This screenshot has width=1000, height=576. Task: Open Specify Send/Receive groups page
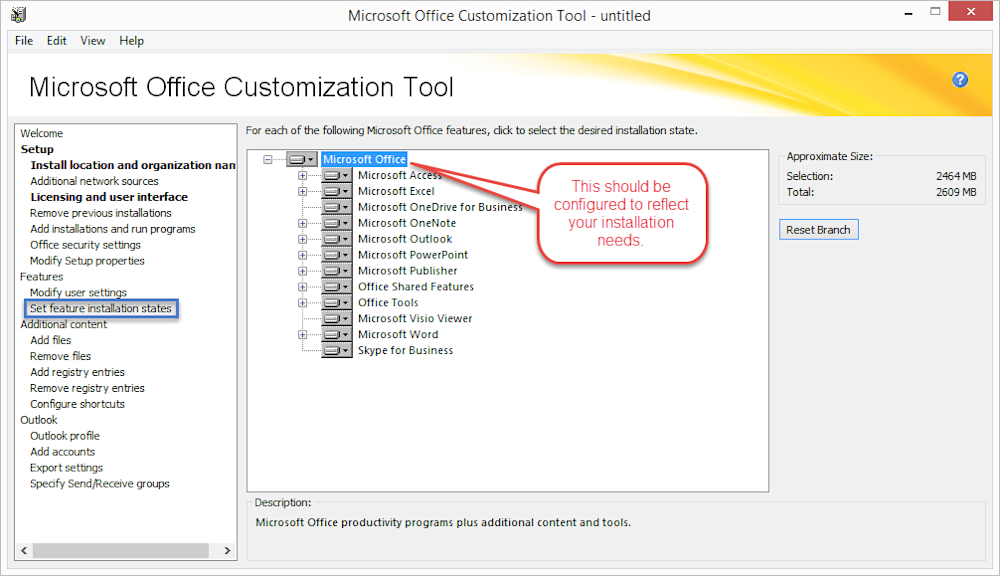[99, 484]
